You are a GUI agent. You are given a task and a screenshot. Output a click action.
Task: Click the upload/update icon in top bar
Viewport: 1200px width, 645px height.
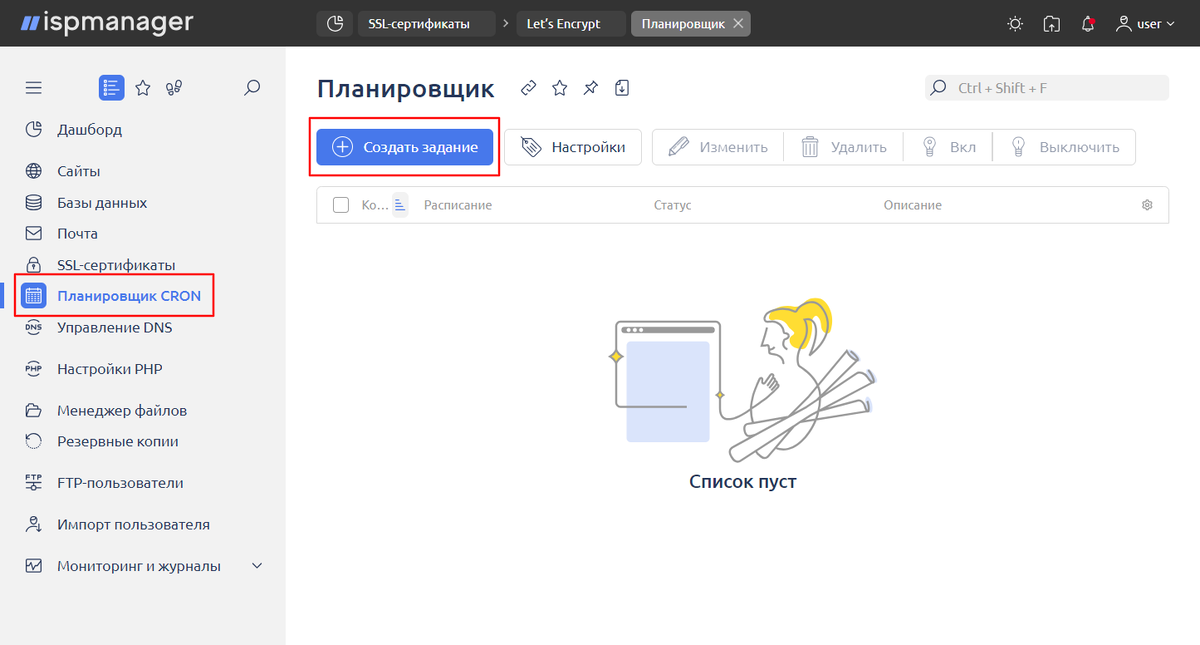click(x=1052, y=24)
